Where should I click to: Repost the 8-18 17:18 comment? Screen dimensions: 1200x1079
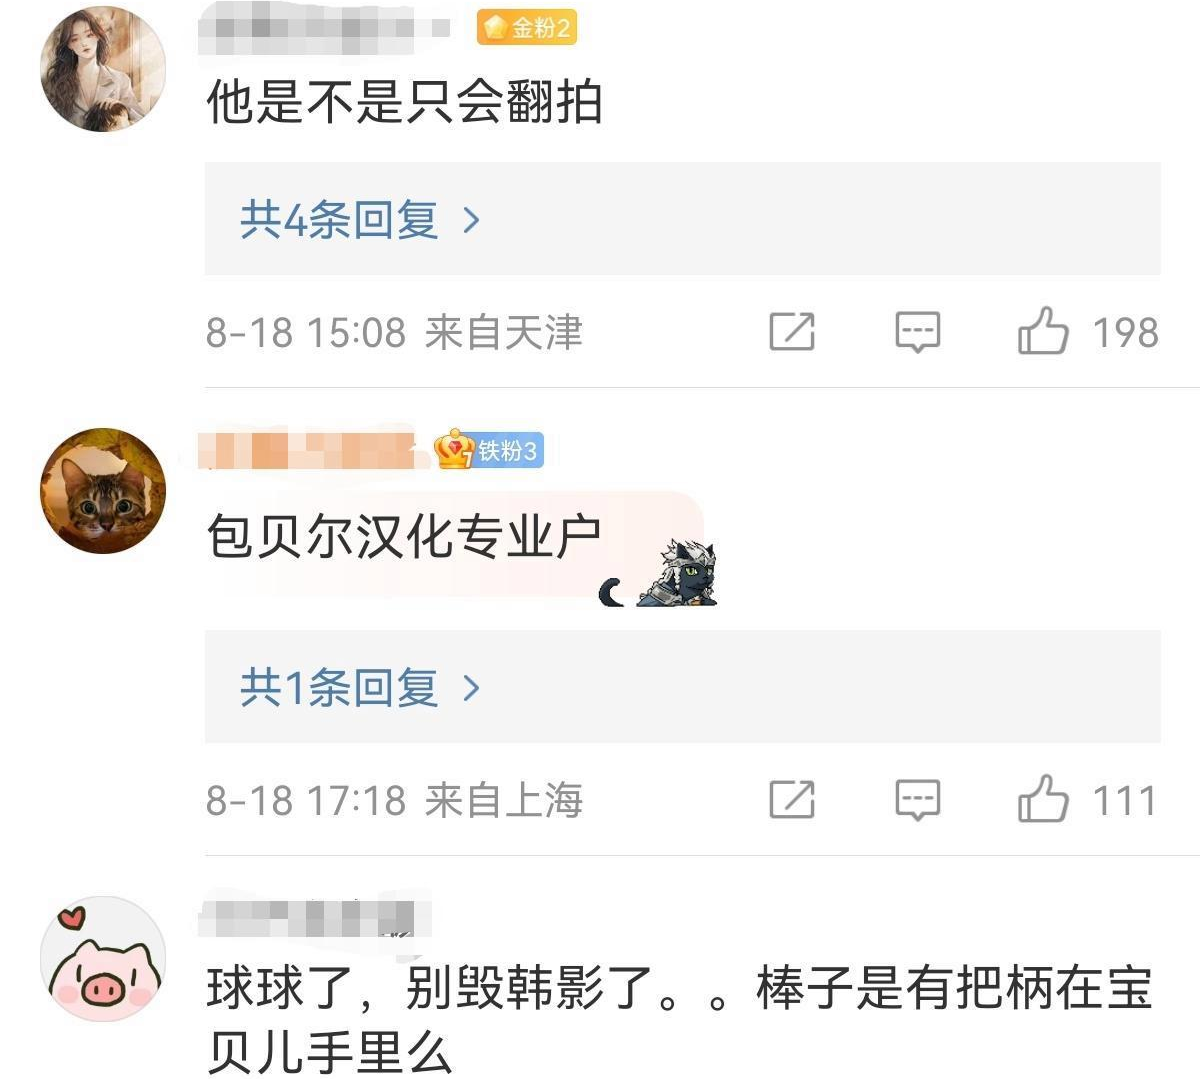792,800
